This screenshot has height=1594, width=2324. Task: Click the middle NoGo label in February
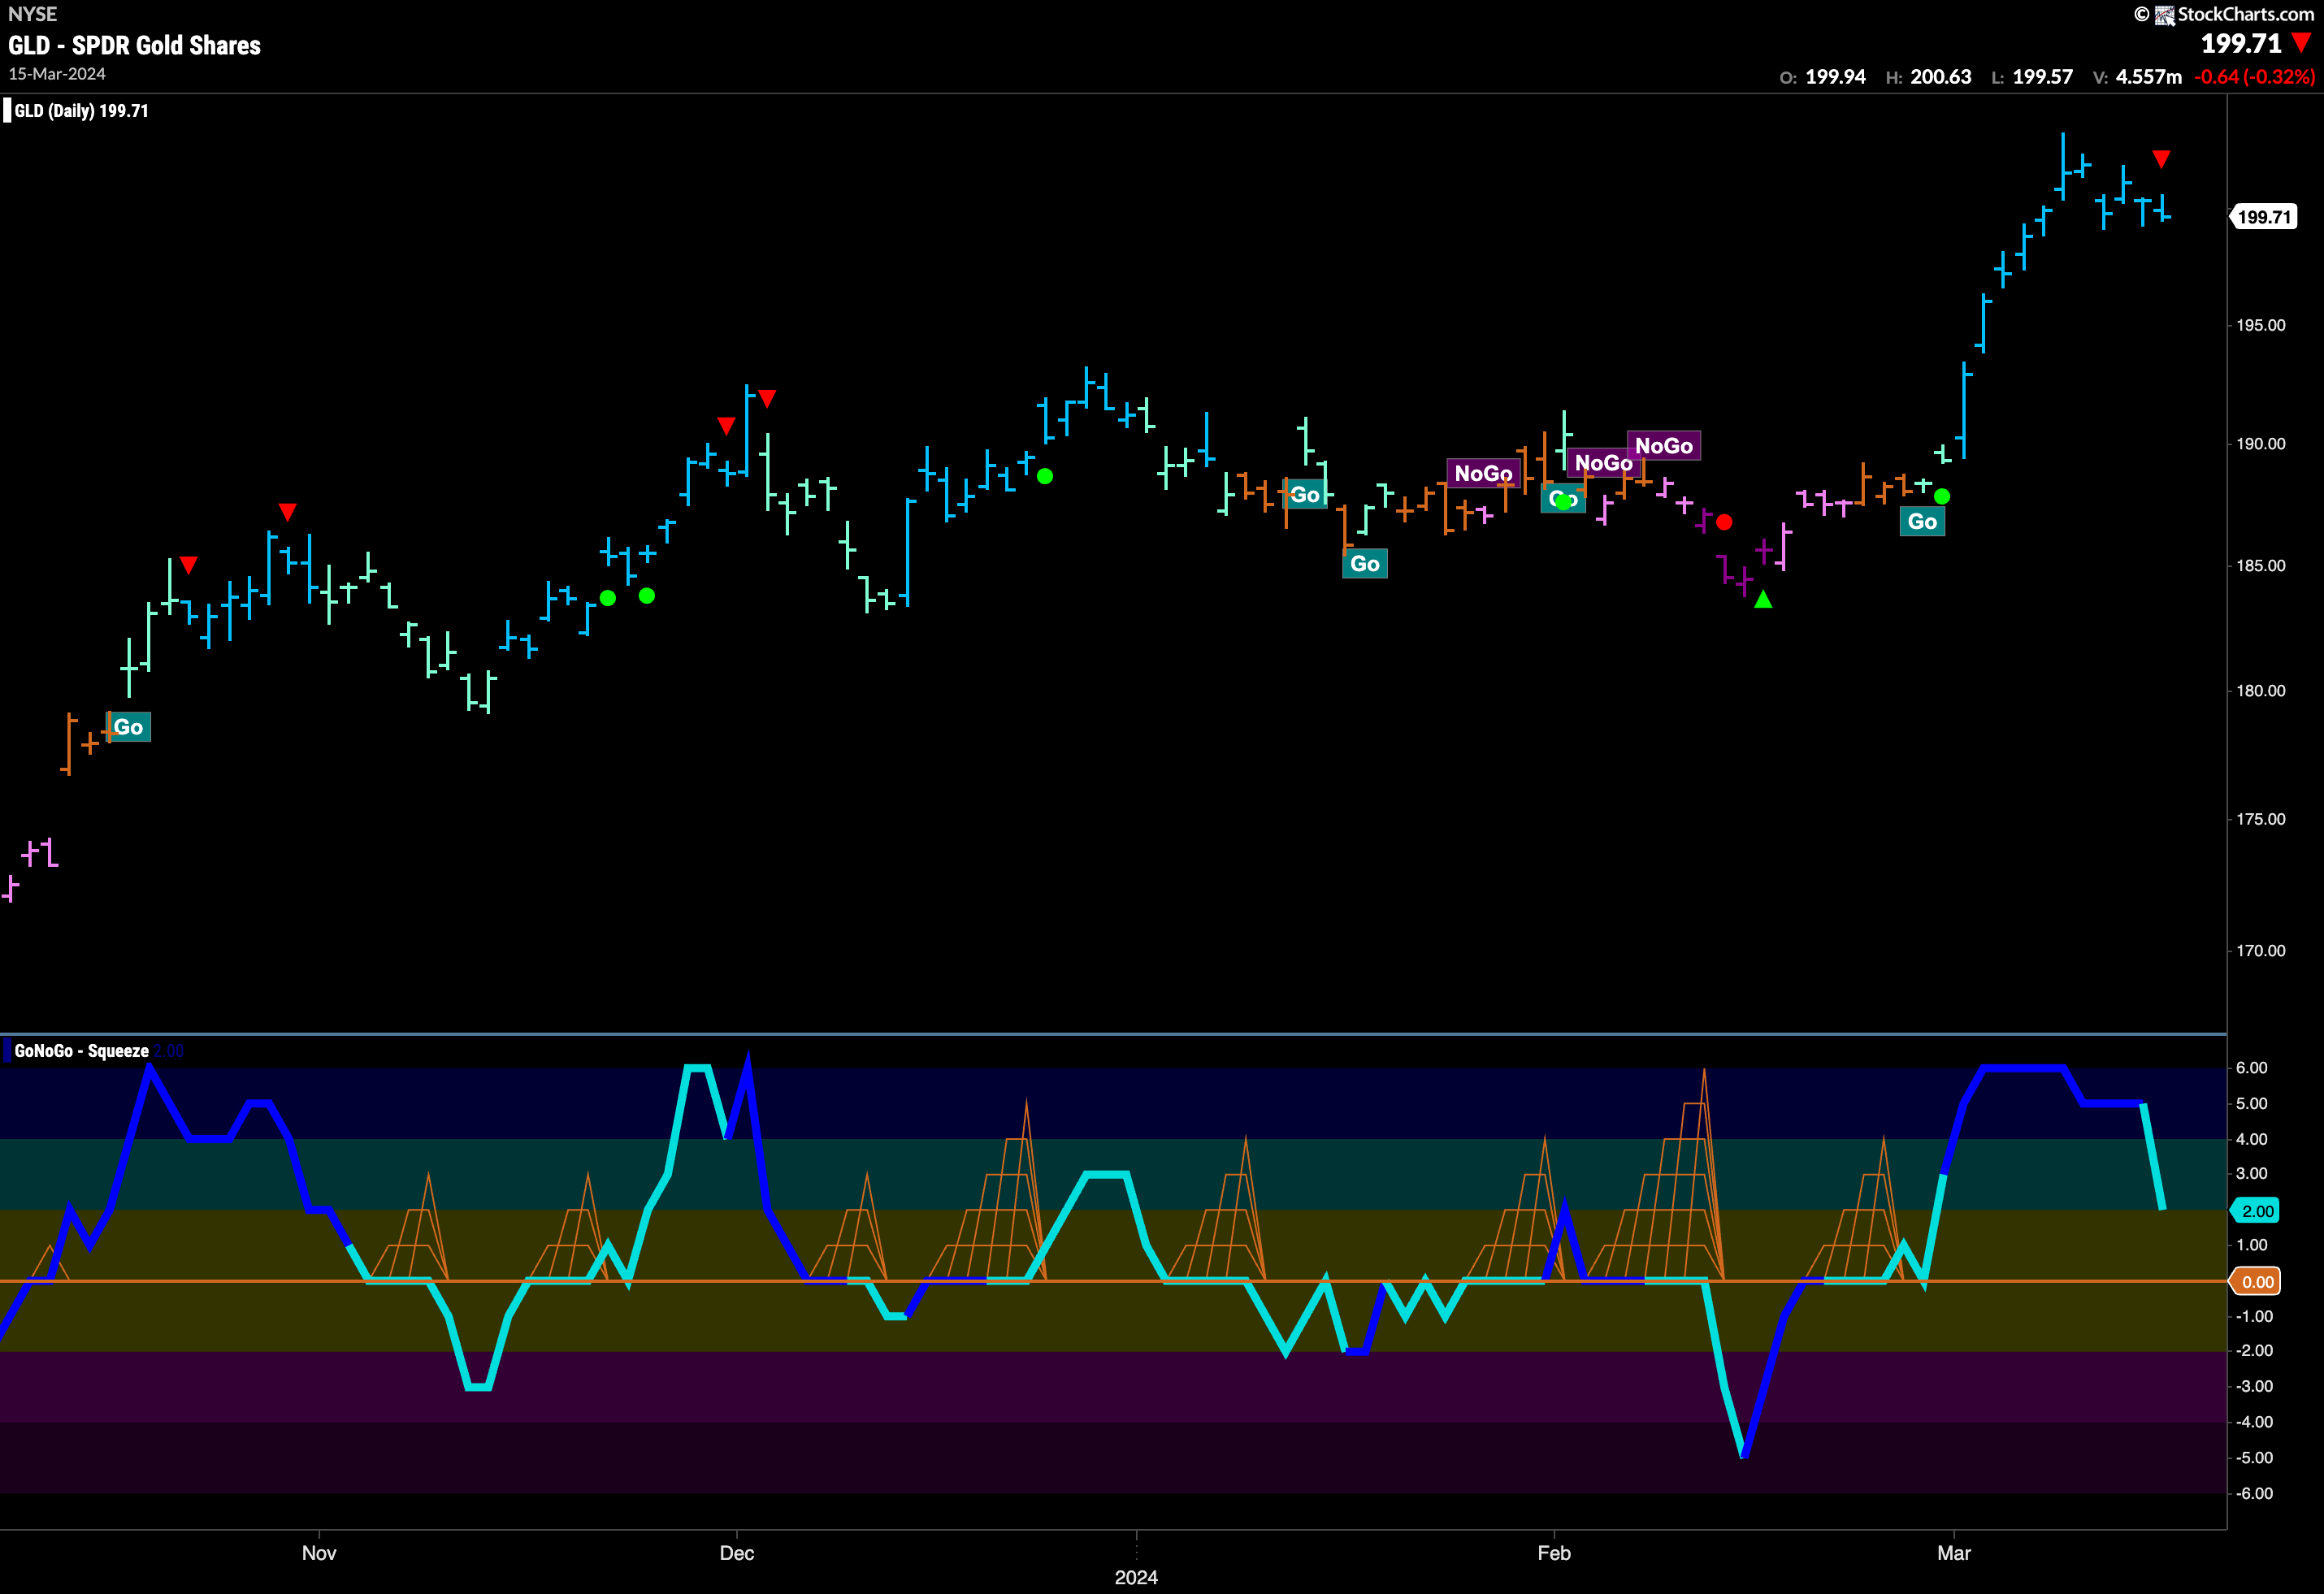point(1604,462)
